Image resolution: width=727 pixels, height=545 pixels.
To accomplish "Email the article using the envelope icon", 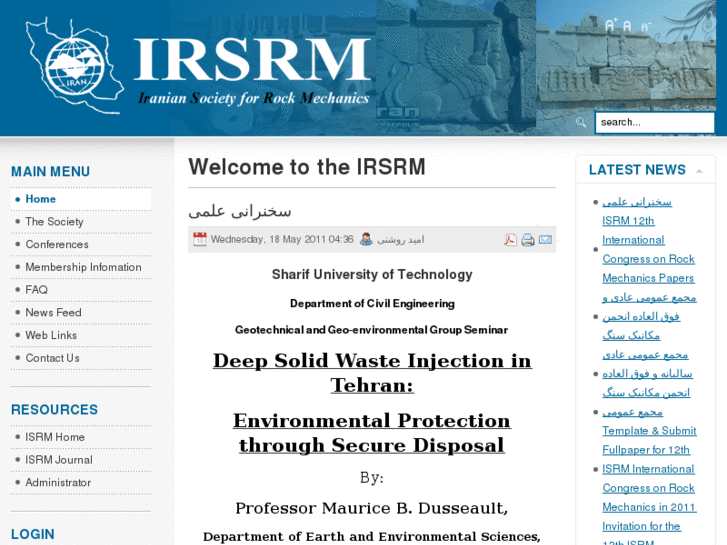I will tap(545, 239).
